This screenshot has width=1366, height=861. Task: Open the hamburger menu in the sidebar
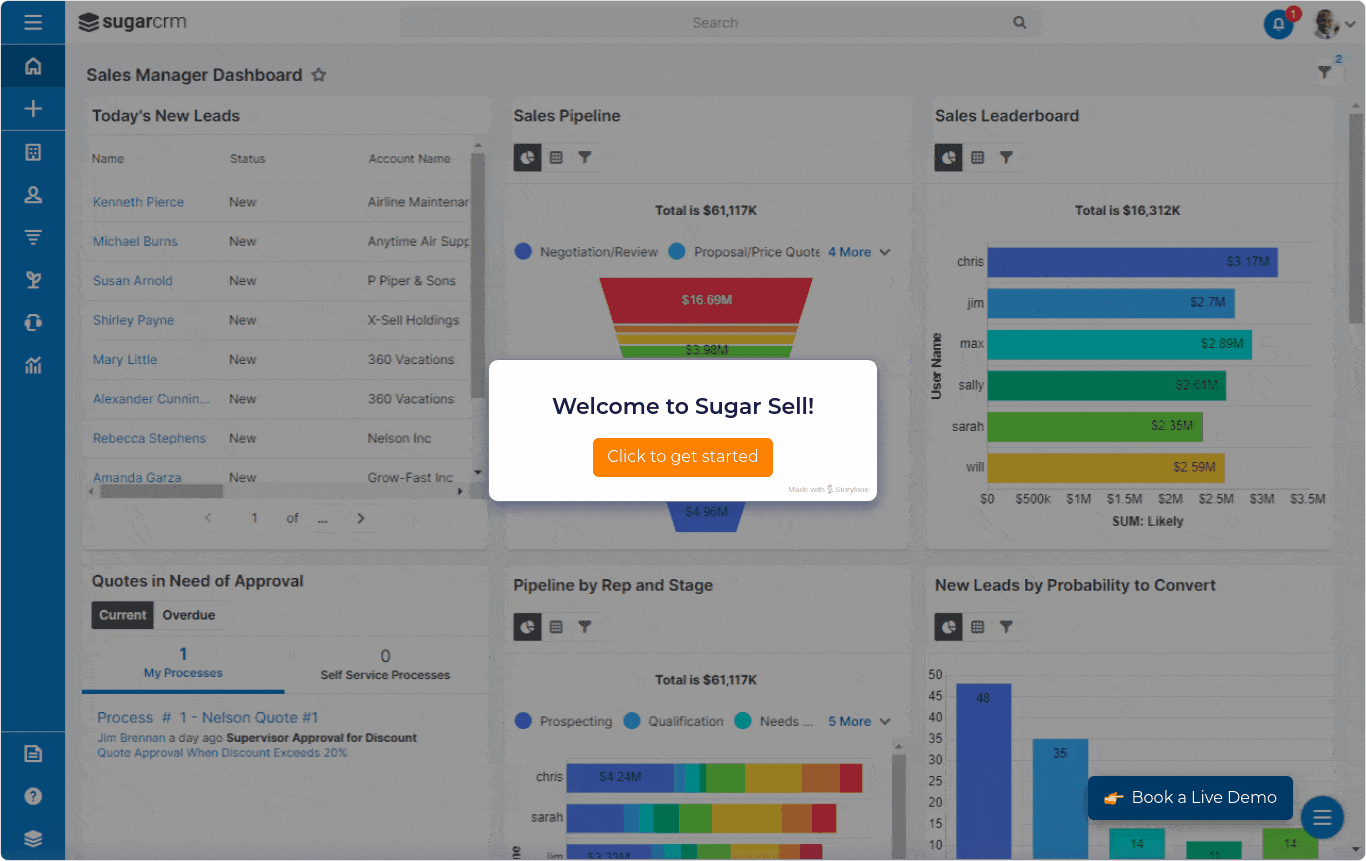click(x=33, y=22)
